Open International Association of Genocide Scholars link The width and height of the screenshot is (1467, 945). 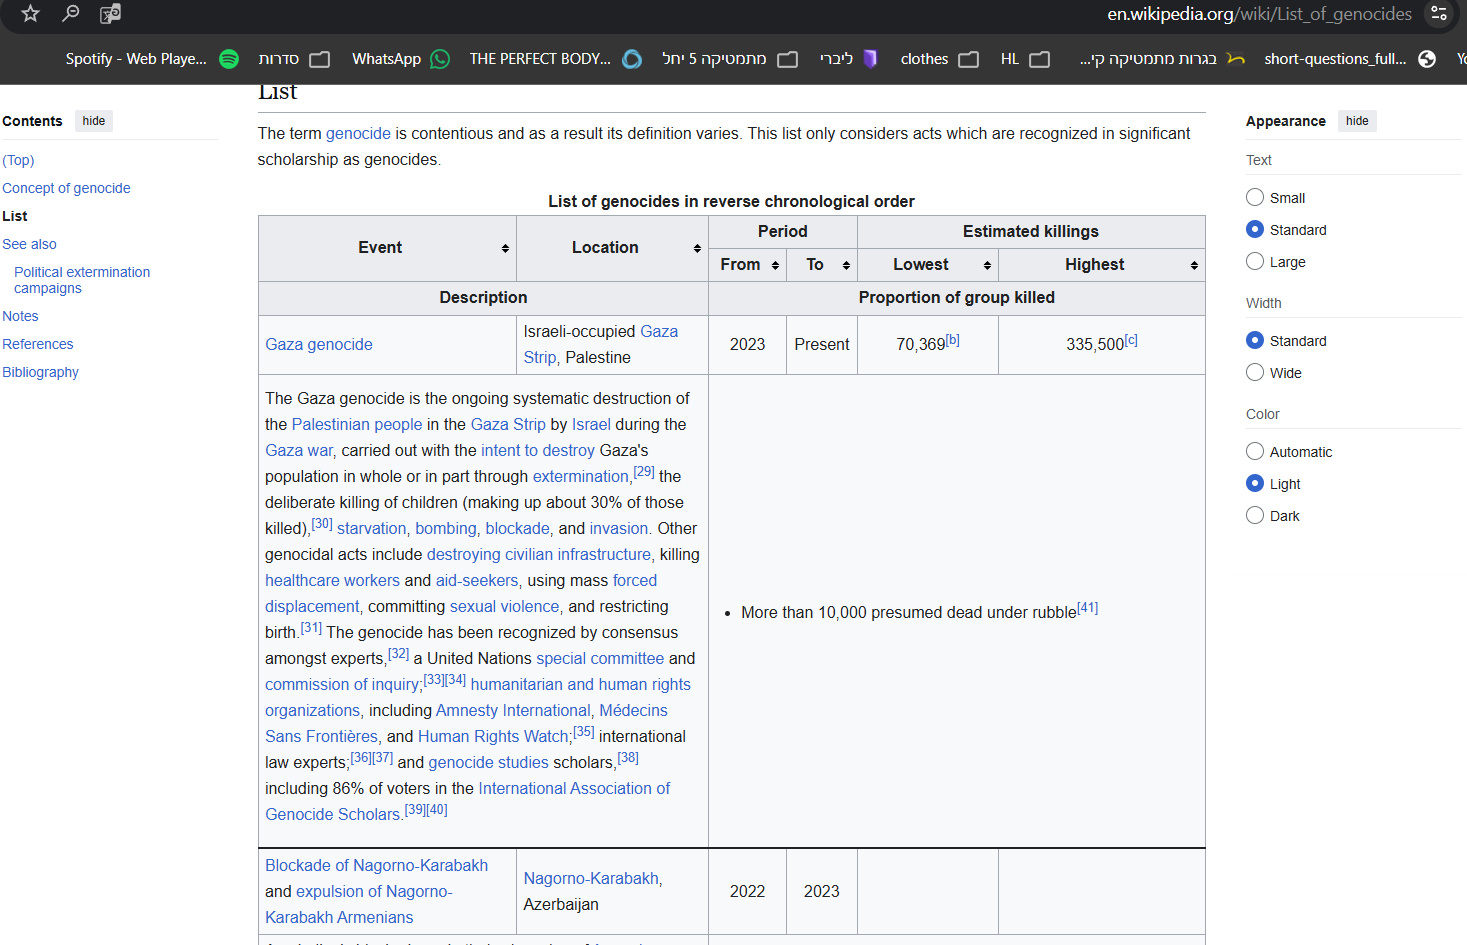point(468,801)
